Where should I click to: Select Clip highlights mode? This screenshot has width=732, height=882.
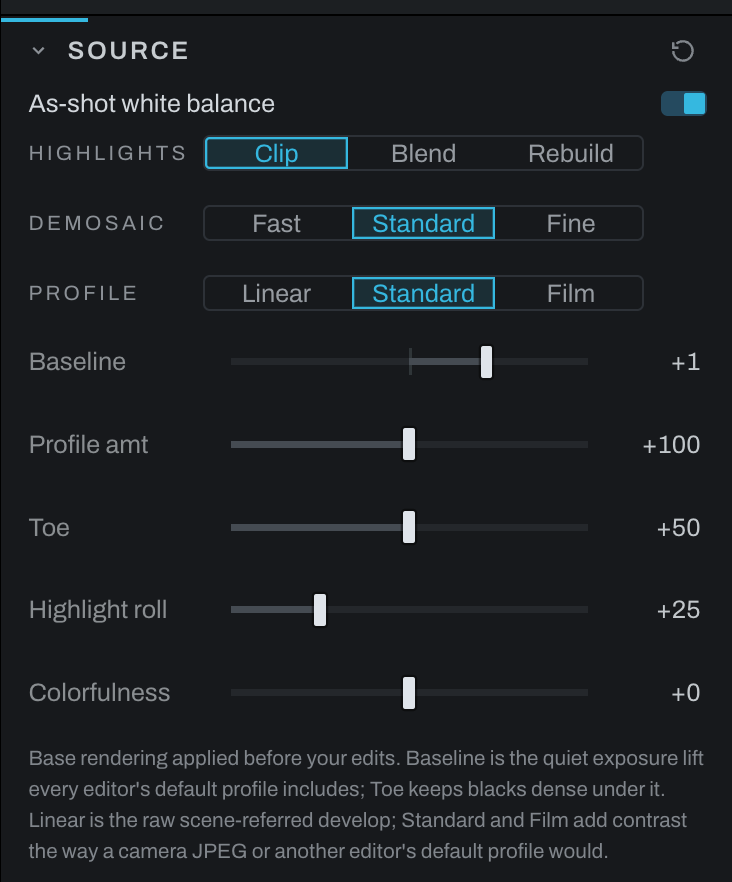(x=276, y=153)
